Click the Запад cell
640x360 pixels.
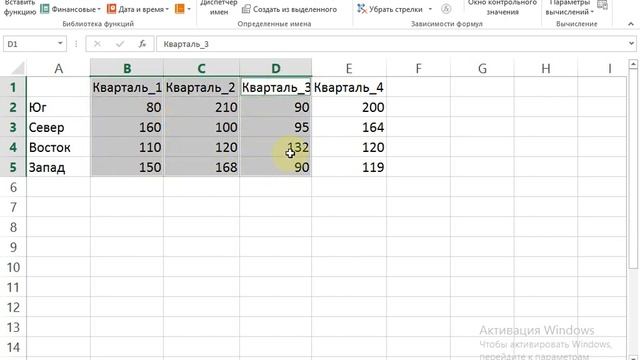[58, 167]
